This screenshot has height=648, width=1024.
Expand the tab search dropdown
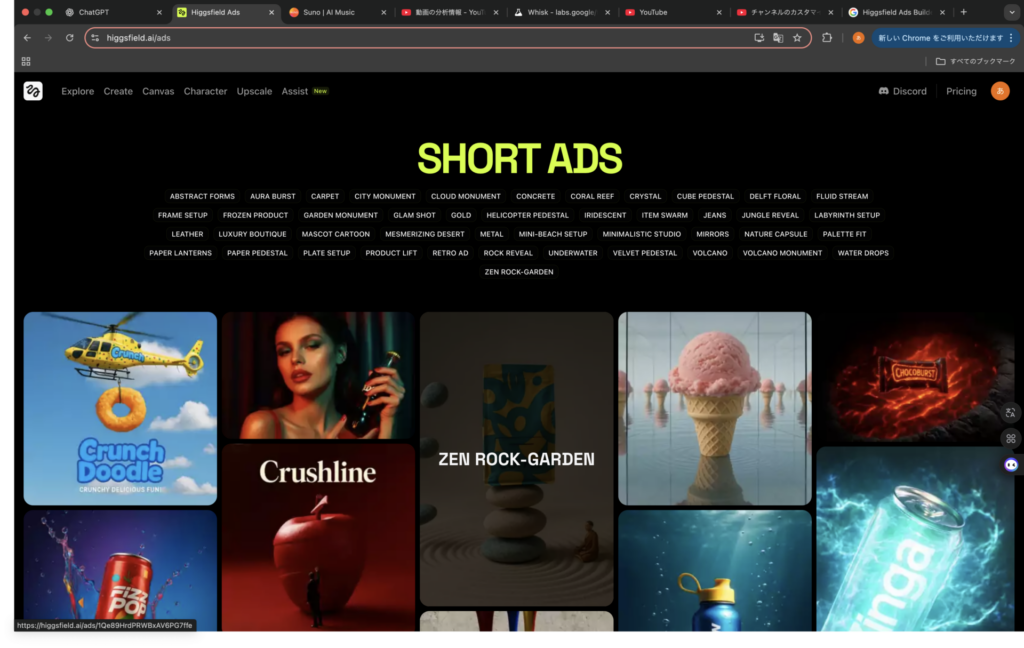[x=1012, y=12]
